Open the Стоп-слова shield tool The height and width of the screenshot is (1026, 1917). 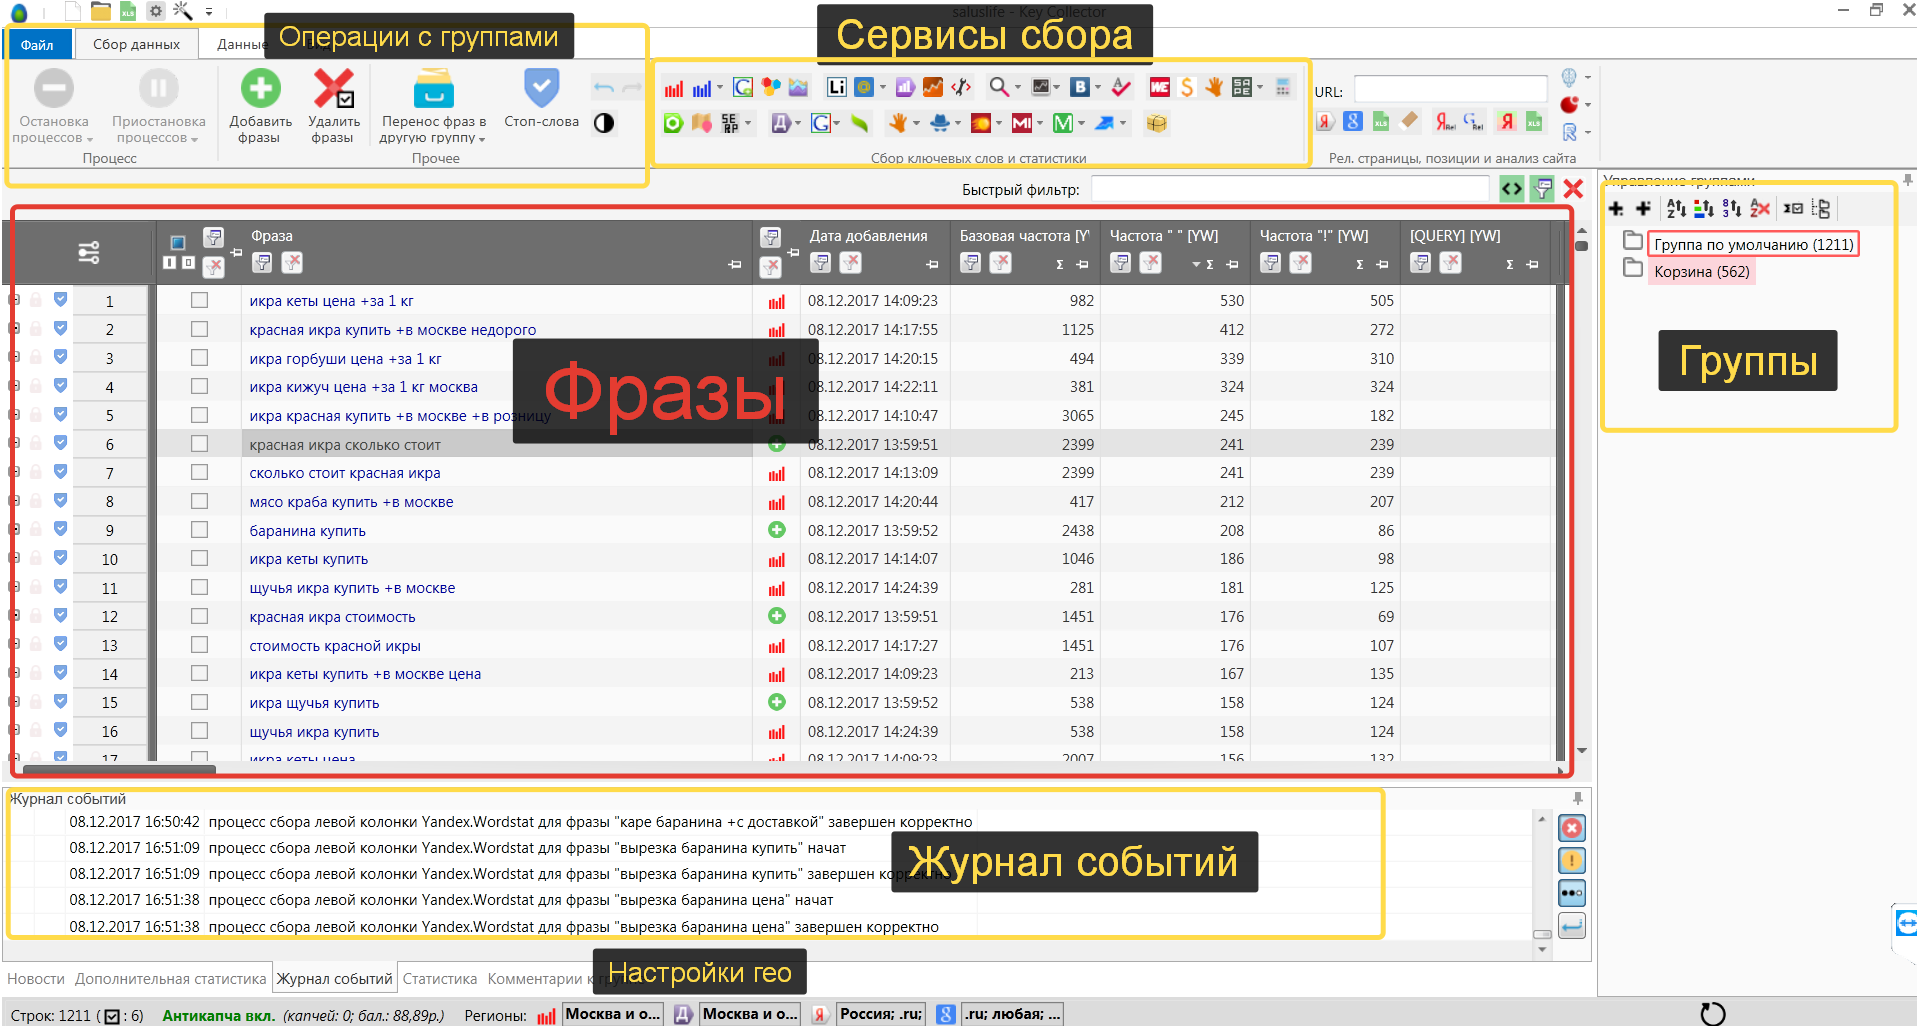pyautogui.click(x=541, y=89)
